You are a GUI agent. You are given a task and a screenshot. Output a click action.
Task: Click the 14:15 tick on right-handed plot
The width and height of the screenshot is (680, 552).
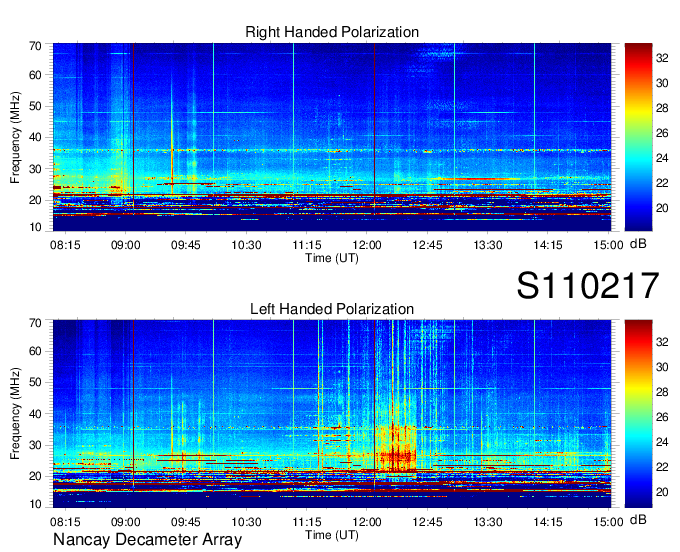coord(548,245)
